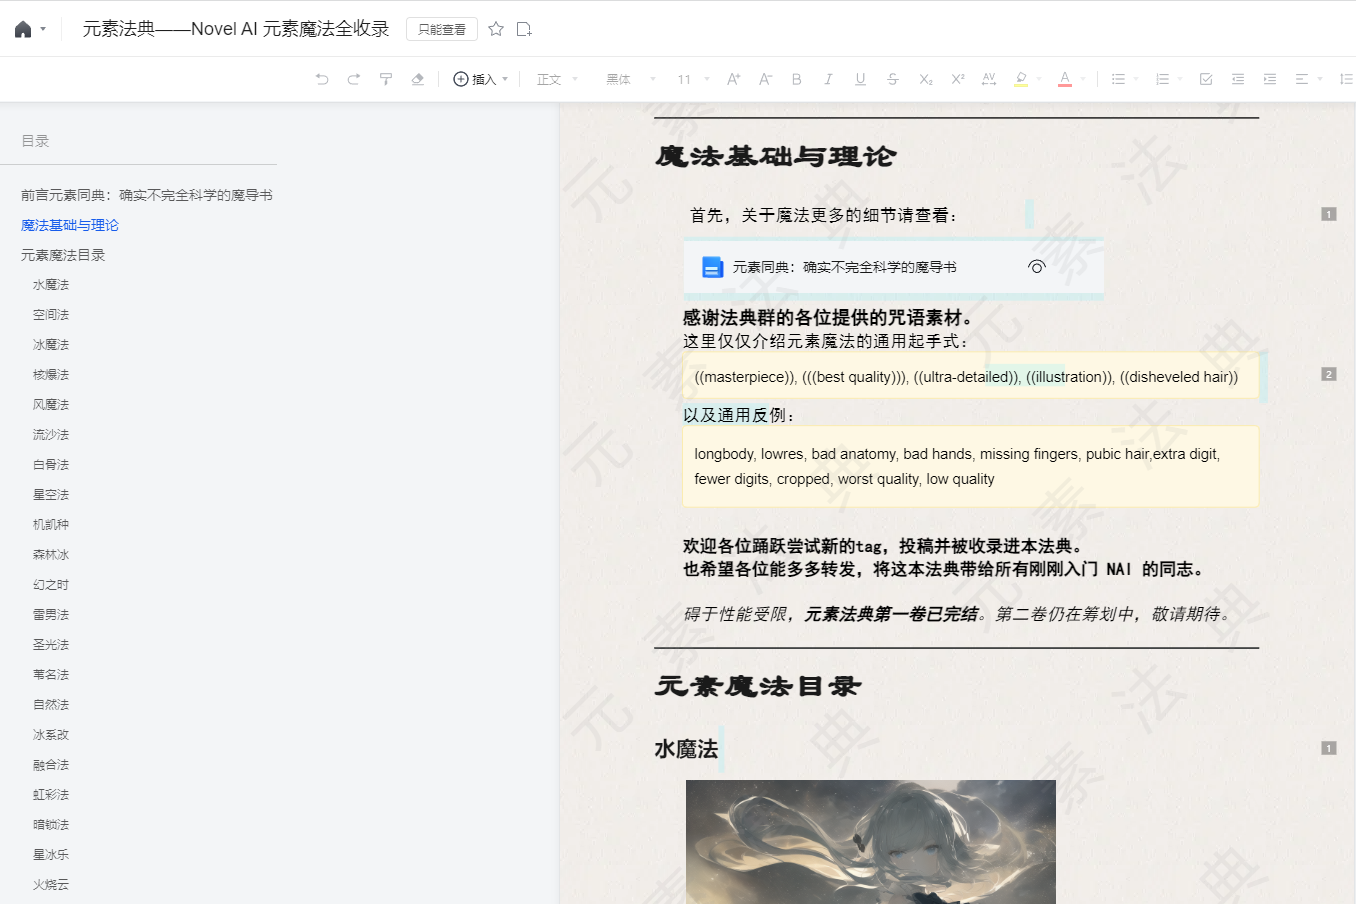Insert a bulleted list

point(1119,78)
